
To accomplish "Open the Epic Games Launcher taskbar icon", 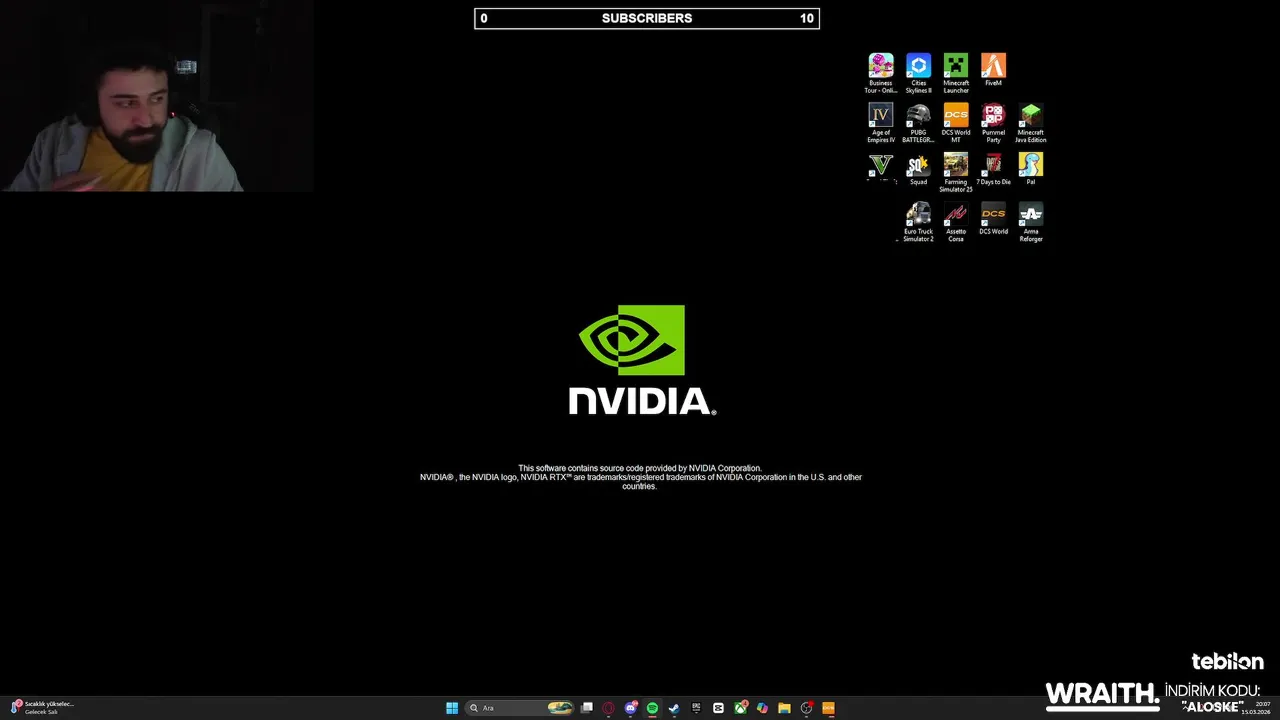I will pyautogui.click(x=696, y=708).
